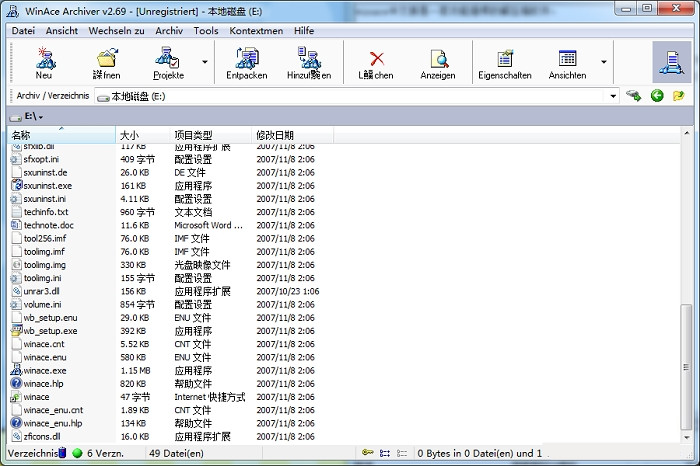This screenshot has width=700, height=466.
Task: Click the key icon in status bar
Action: pos(367,453)
